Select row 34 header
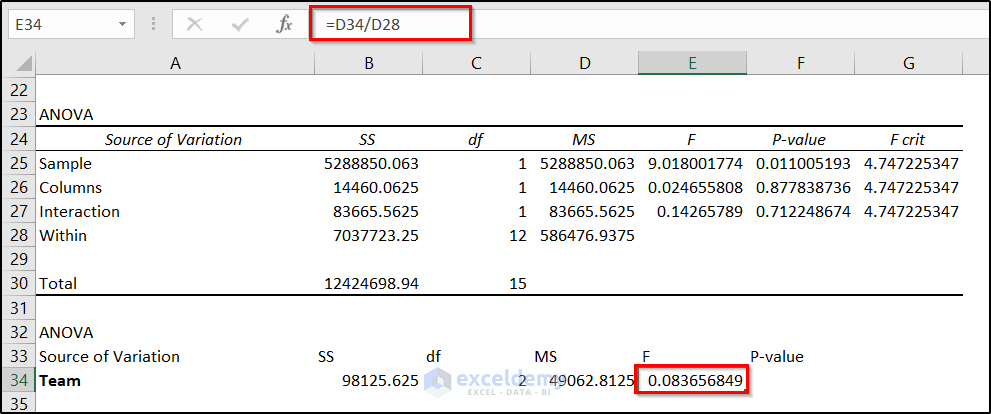This screenshot has height=414, width=991. tap(20, 380)
